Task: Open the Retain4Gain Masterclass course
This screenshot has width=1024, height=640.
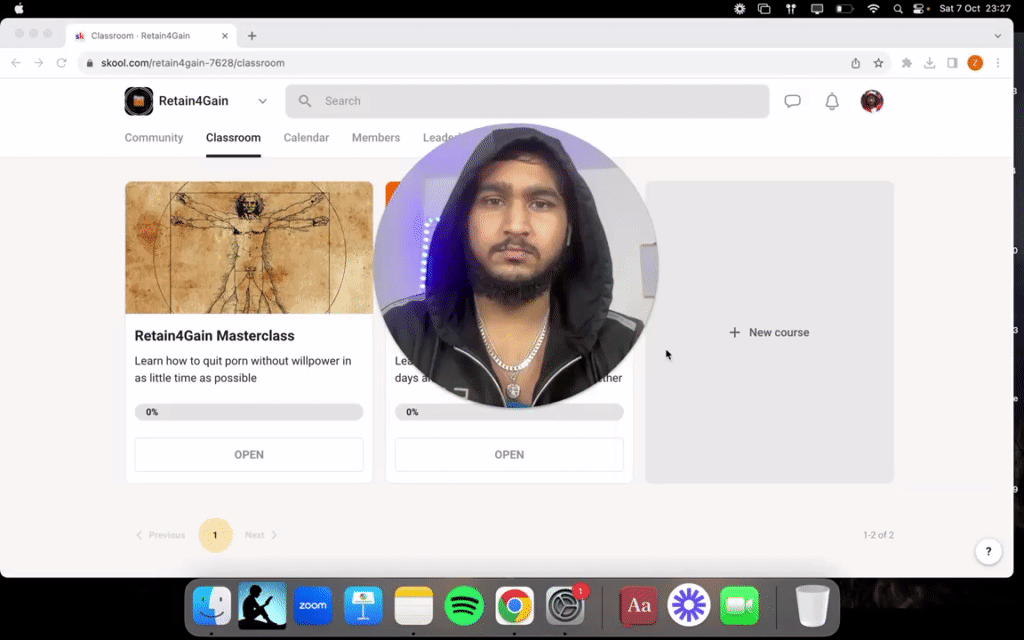Action: click(249, 455)
